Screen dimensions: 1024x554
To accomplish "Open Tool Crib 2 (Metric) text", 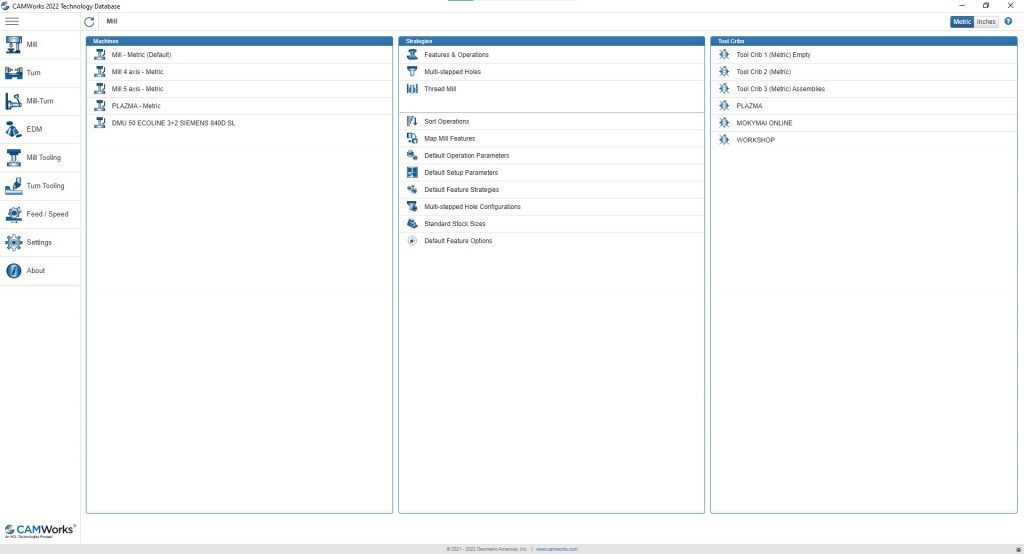I will coord(763,72).
